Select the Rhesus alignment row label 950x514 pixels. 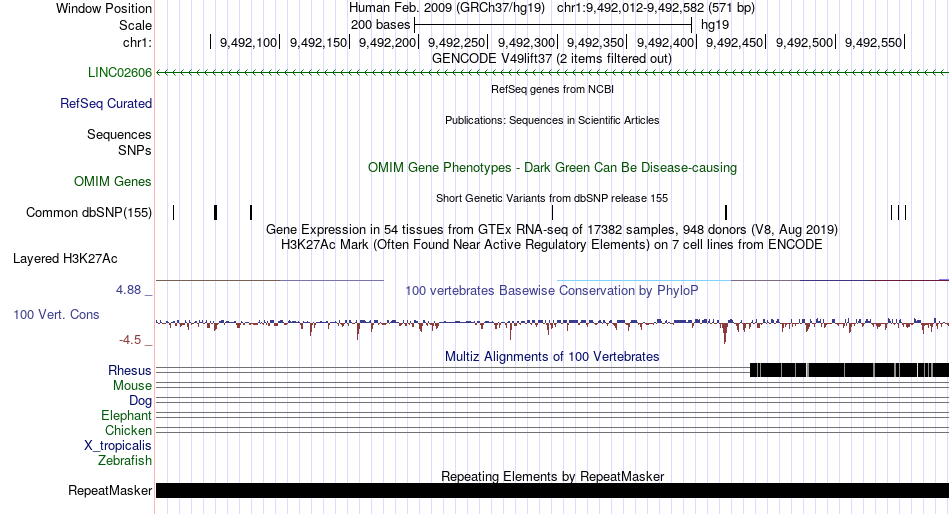pyautogui.click(x=130, y=370)
